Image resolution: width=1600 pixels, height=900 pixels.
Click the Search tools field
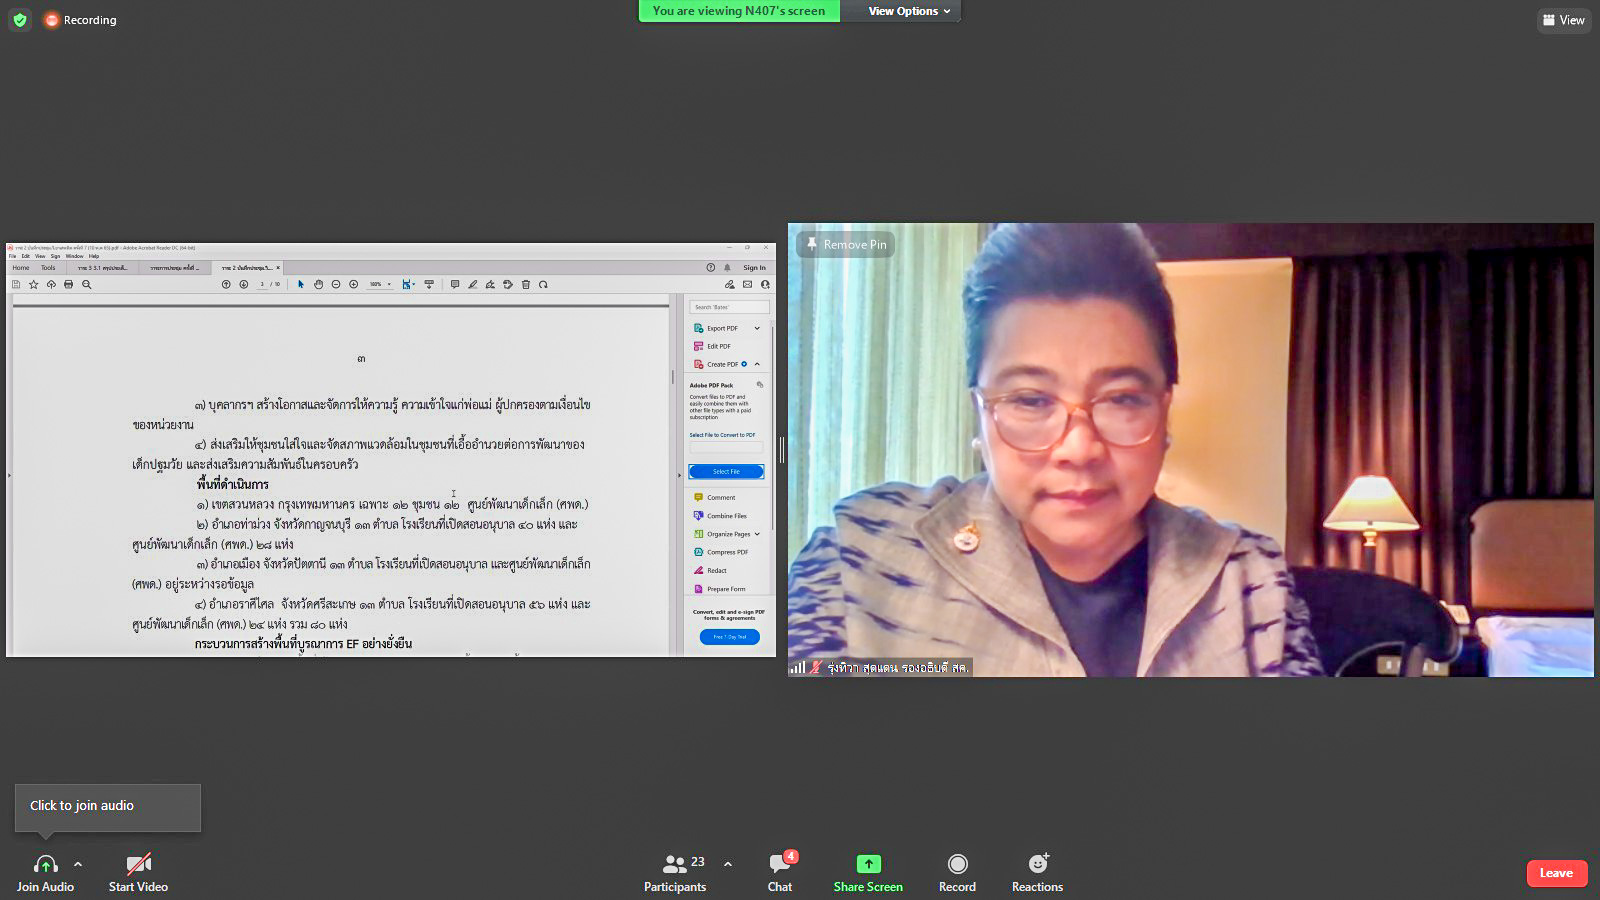tap(729, 307)
